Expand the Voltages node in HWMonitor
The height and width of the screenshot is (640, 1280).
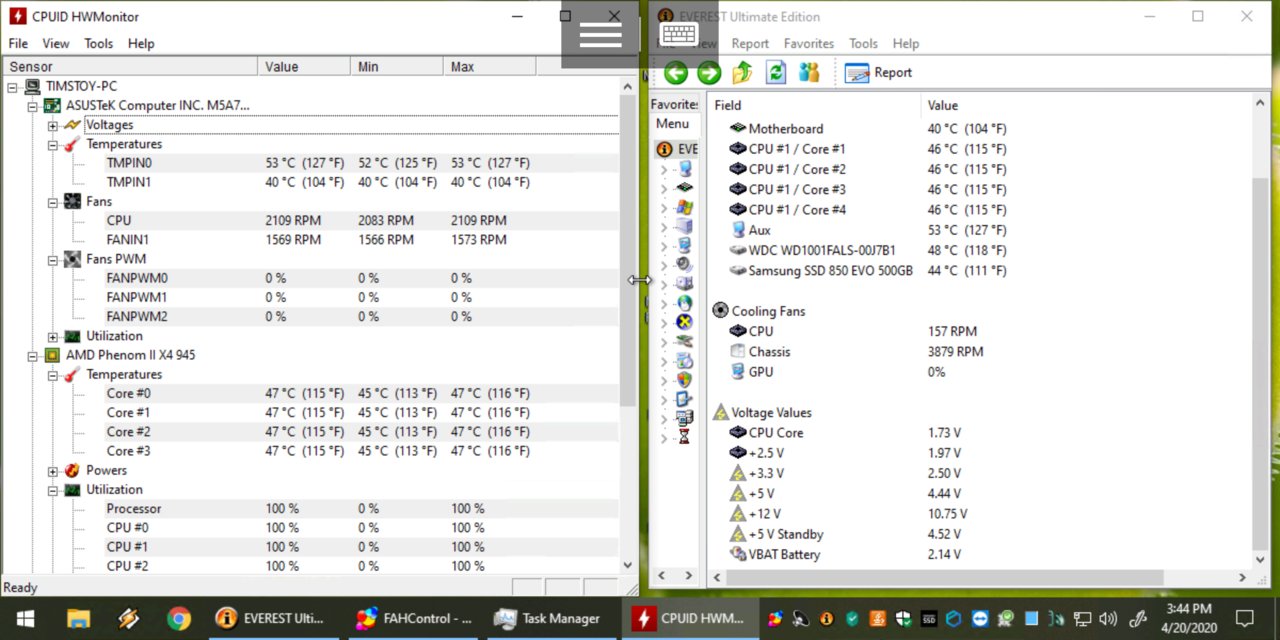click(53, 125)
